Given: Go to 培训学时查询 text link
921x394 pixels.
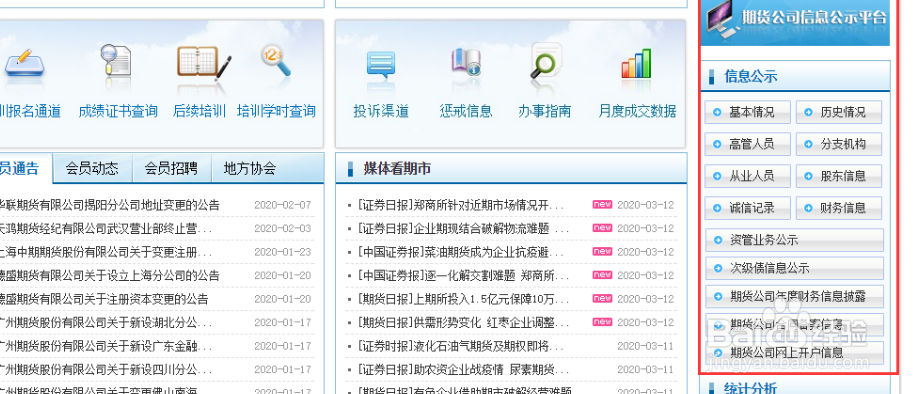Looking at the screenshot, I should (x=276, y=111).
